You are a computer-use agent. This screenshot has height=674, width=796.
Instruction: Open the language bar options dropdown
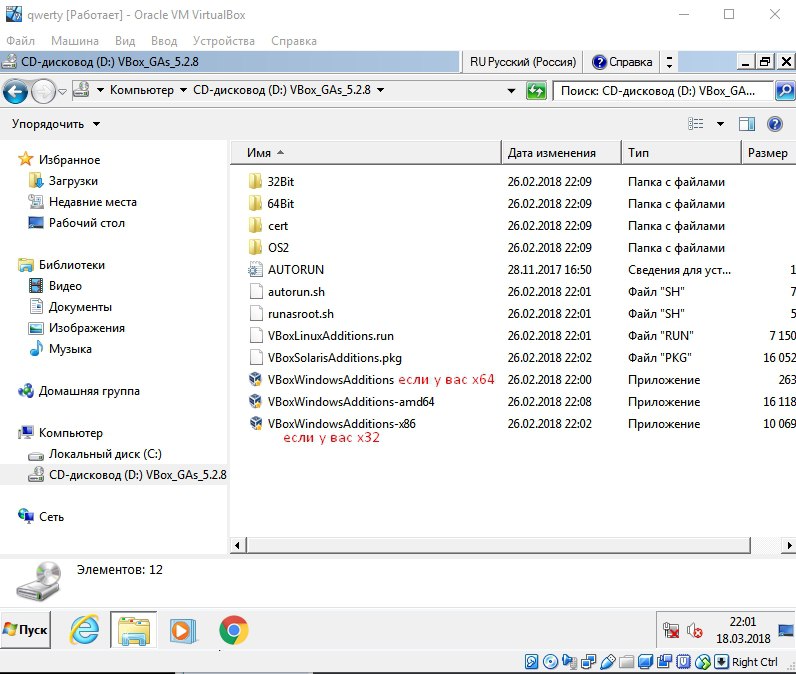tap(669, 62)
